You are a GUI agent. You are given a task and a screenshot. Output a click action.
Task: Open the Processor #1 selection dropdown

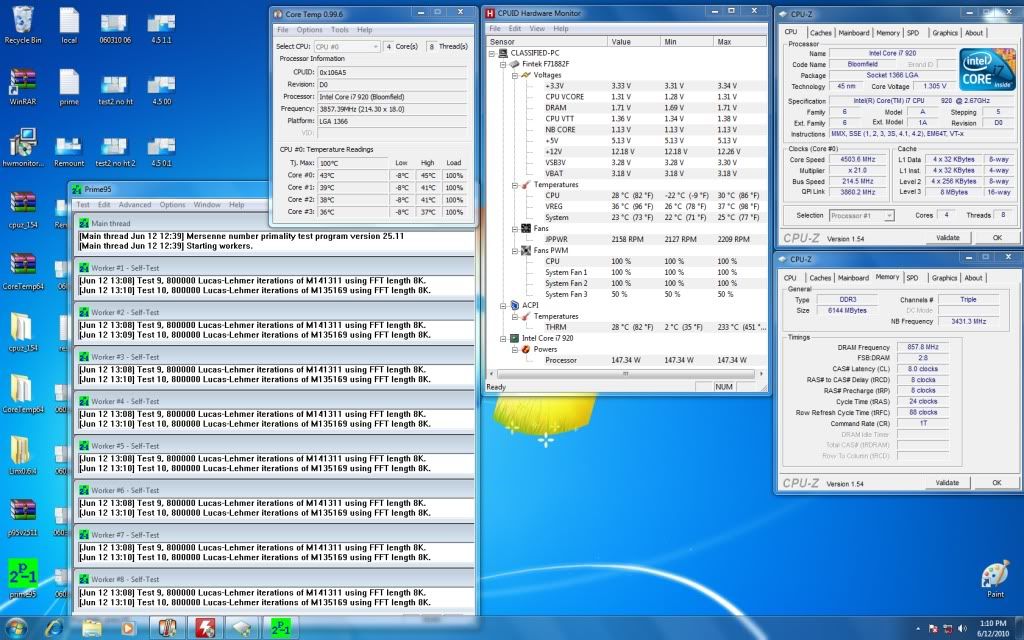(x=860, y=215)
